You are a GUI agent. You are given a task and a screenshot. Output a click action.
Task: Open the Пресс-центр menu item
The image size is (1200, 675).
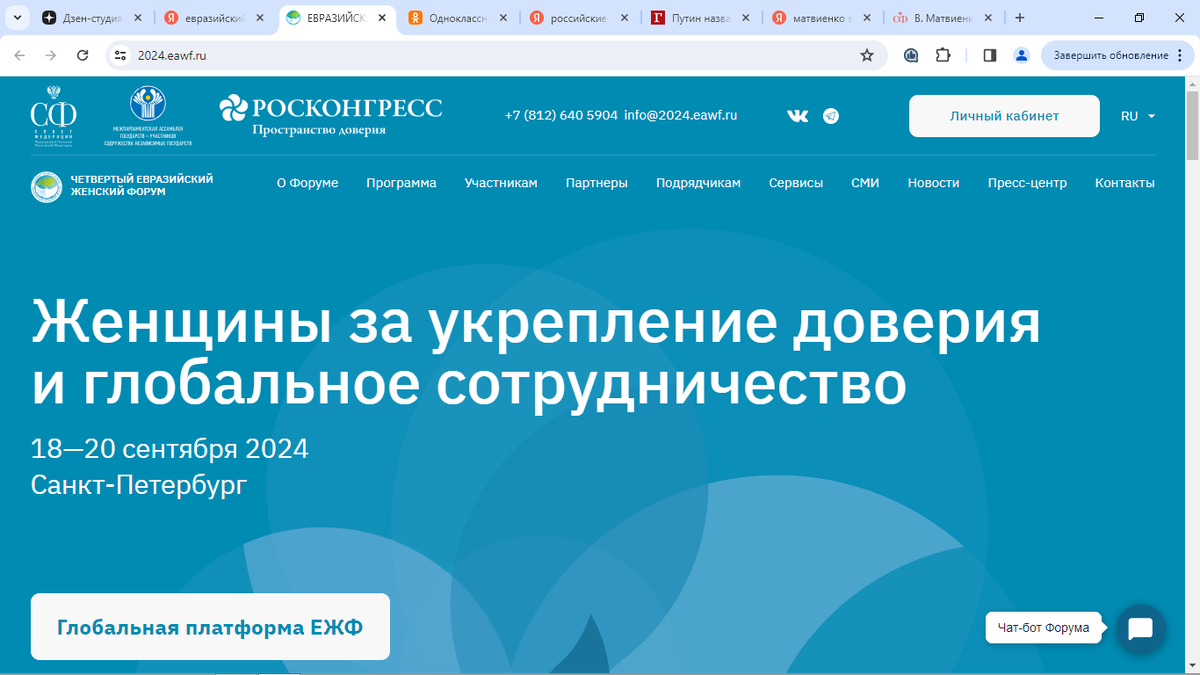(x=1027, y=183)
